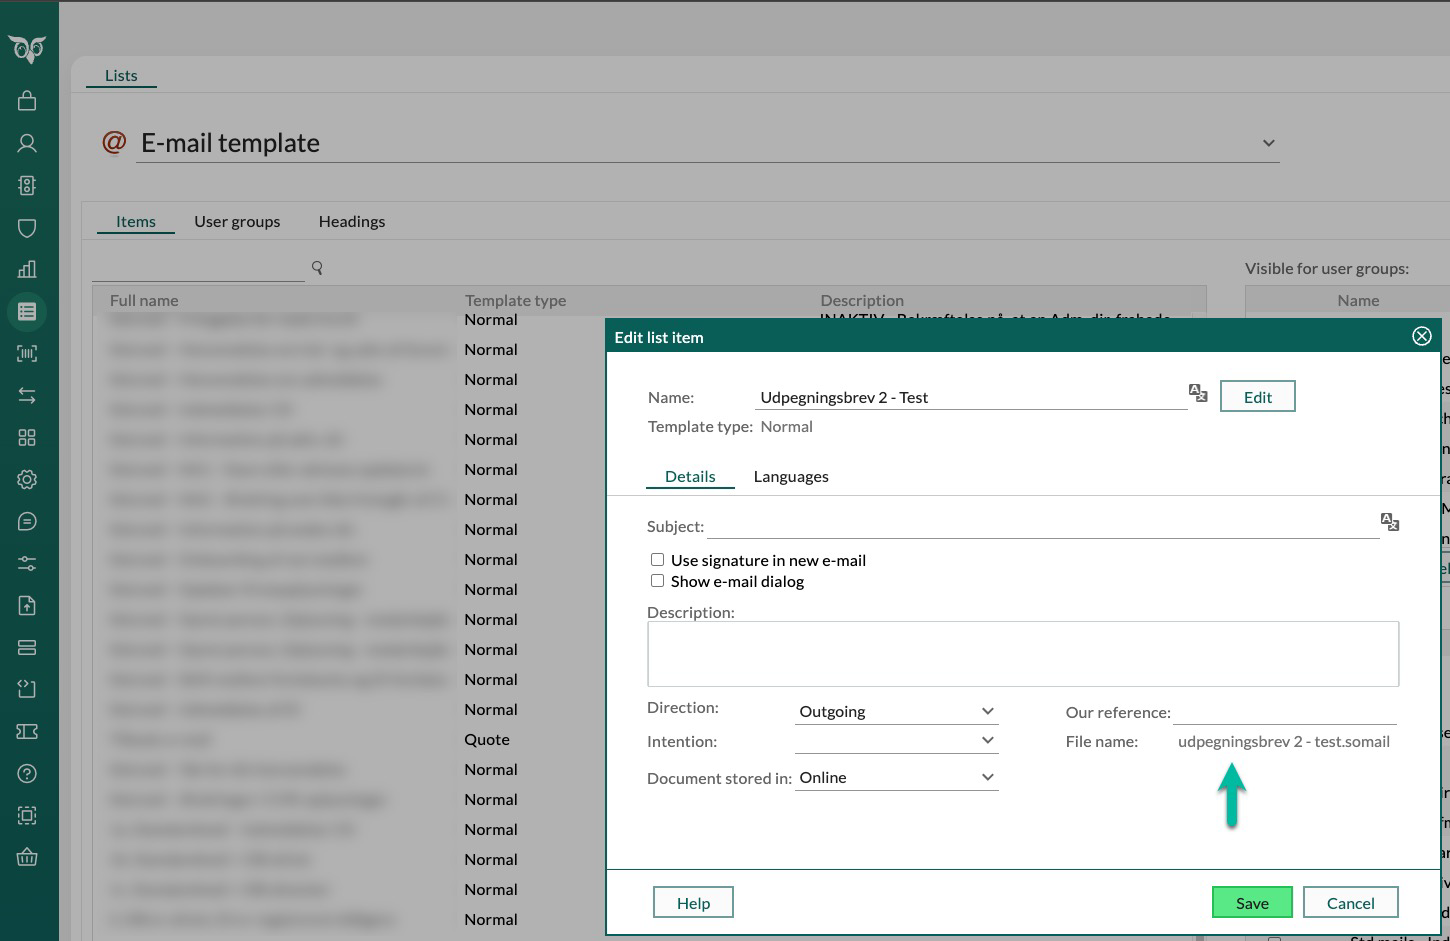Image resolution: width=1450 pixels, height=941 pixels.
Task: Open the chat bubble sidebar icon
Action: (27, 522)
